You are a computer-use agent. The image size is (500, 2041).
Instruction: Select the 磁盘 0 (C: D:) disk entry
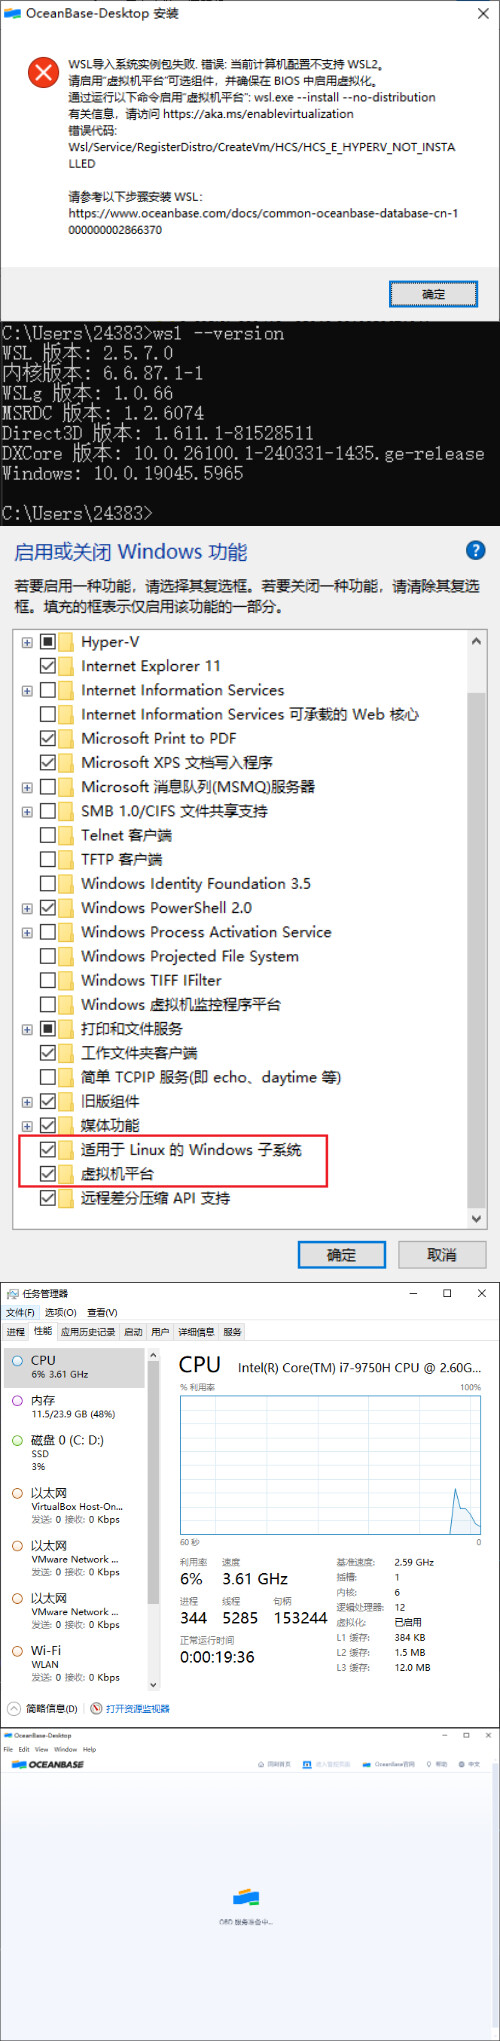pos(75,1453)
